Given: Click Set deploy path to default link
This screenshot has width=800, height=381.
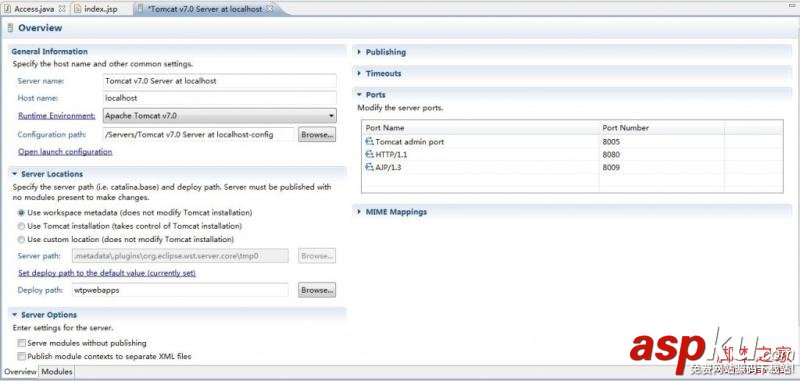Looking at the screenshot, I should click(x=107, y=273).
